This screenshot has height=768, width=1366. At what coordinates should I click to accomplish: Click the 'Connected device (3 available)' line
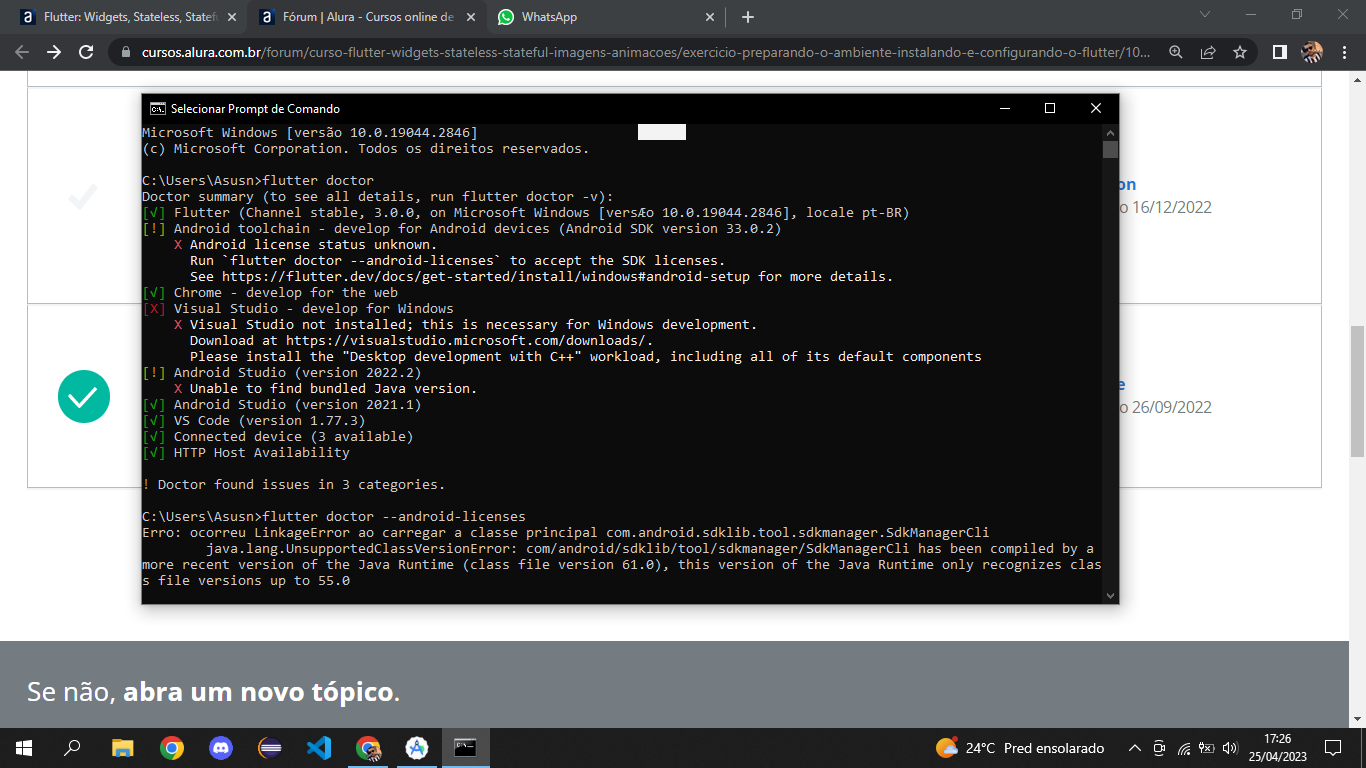278,437
